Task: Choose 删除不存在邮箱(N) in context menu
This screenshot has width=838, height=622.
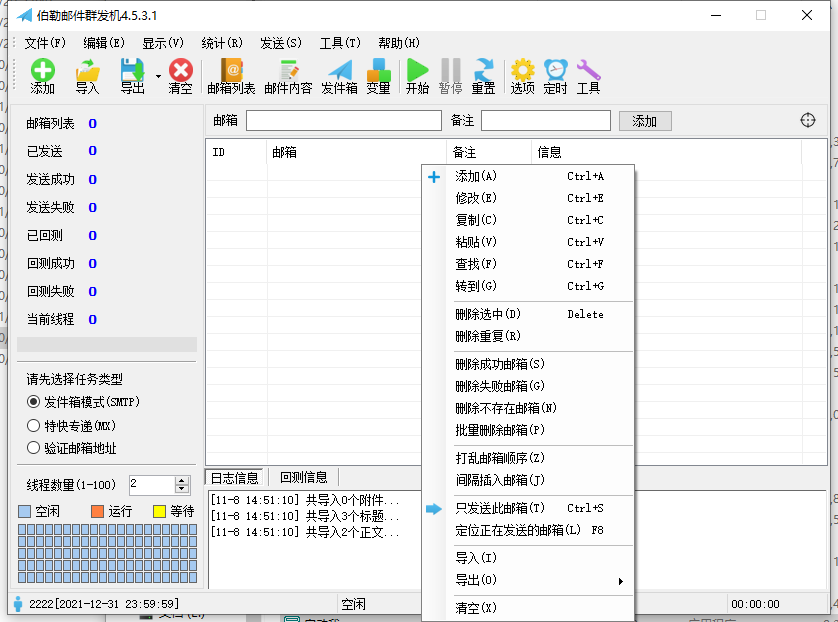Action: 528,408
